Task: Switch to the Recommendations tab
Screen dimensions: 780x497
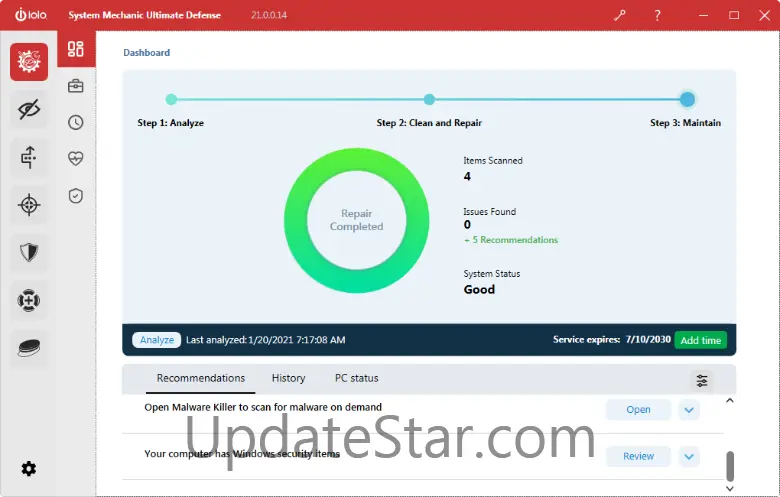Action: pos(200,378)
